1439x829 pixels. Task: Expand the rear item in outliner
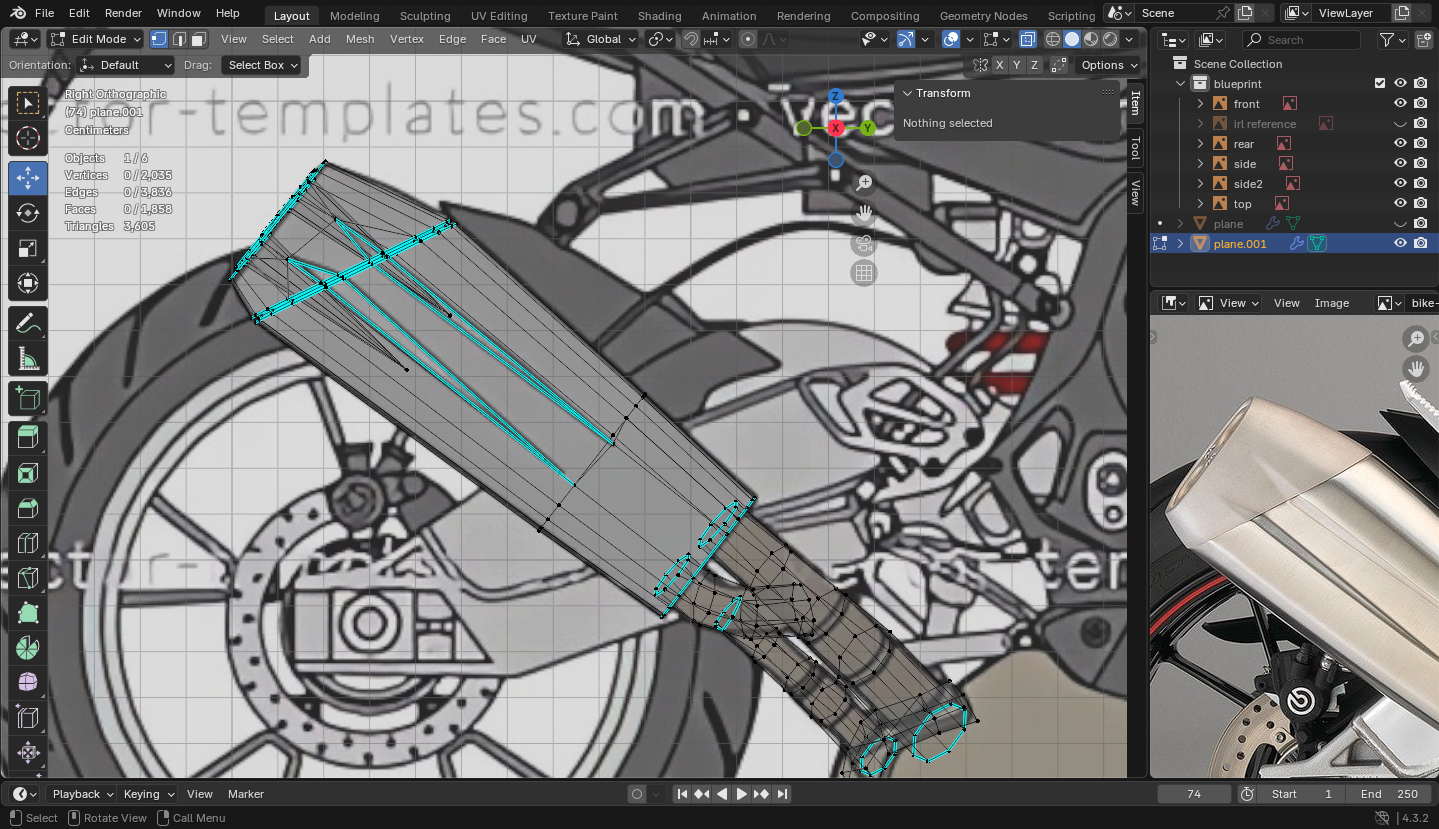pos(1200,144)
